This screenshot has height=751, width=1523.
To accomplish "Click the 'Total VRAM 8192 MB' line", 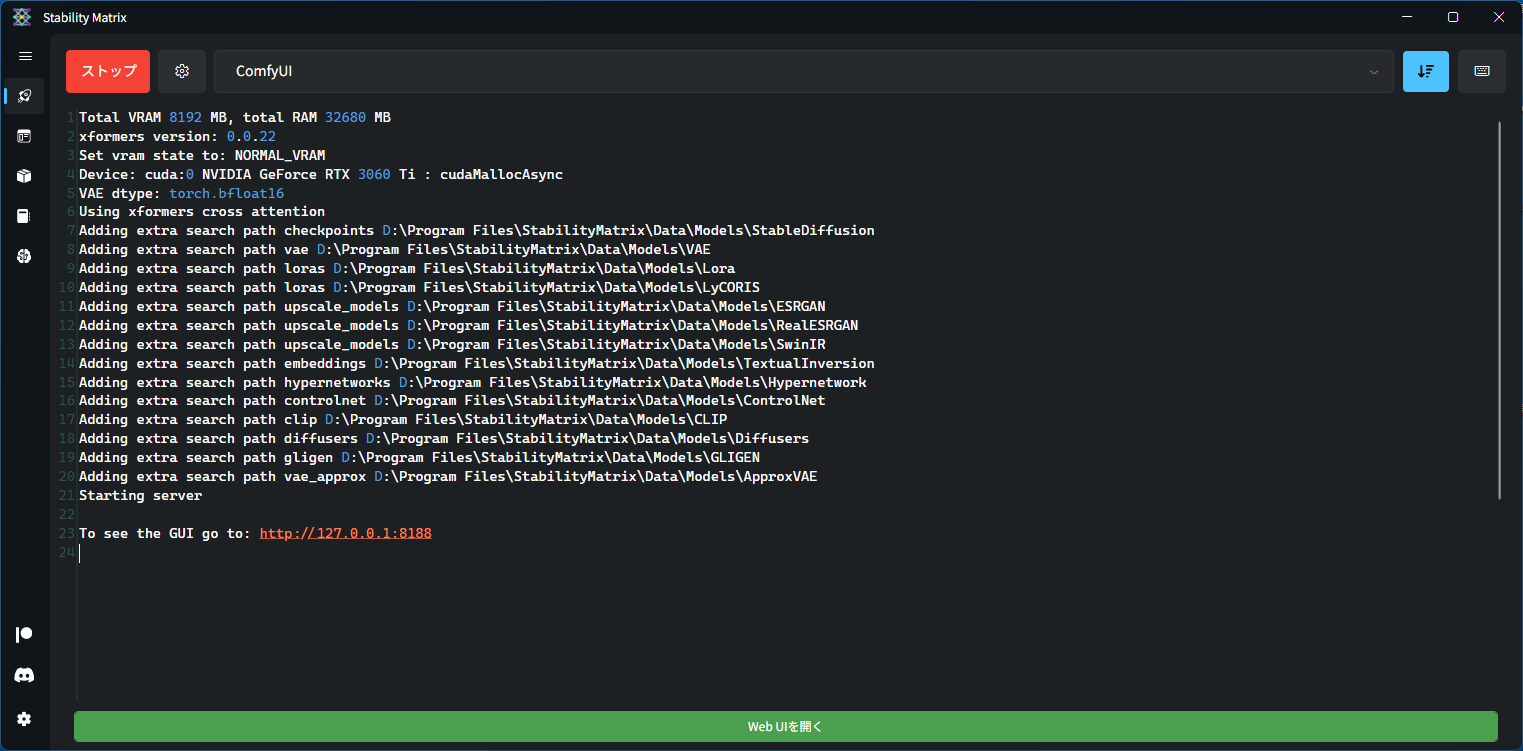I will [x=235, y=117].
